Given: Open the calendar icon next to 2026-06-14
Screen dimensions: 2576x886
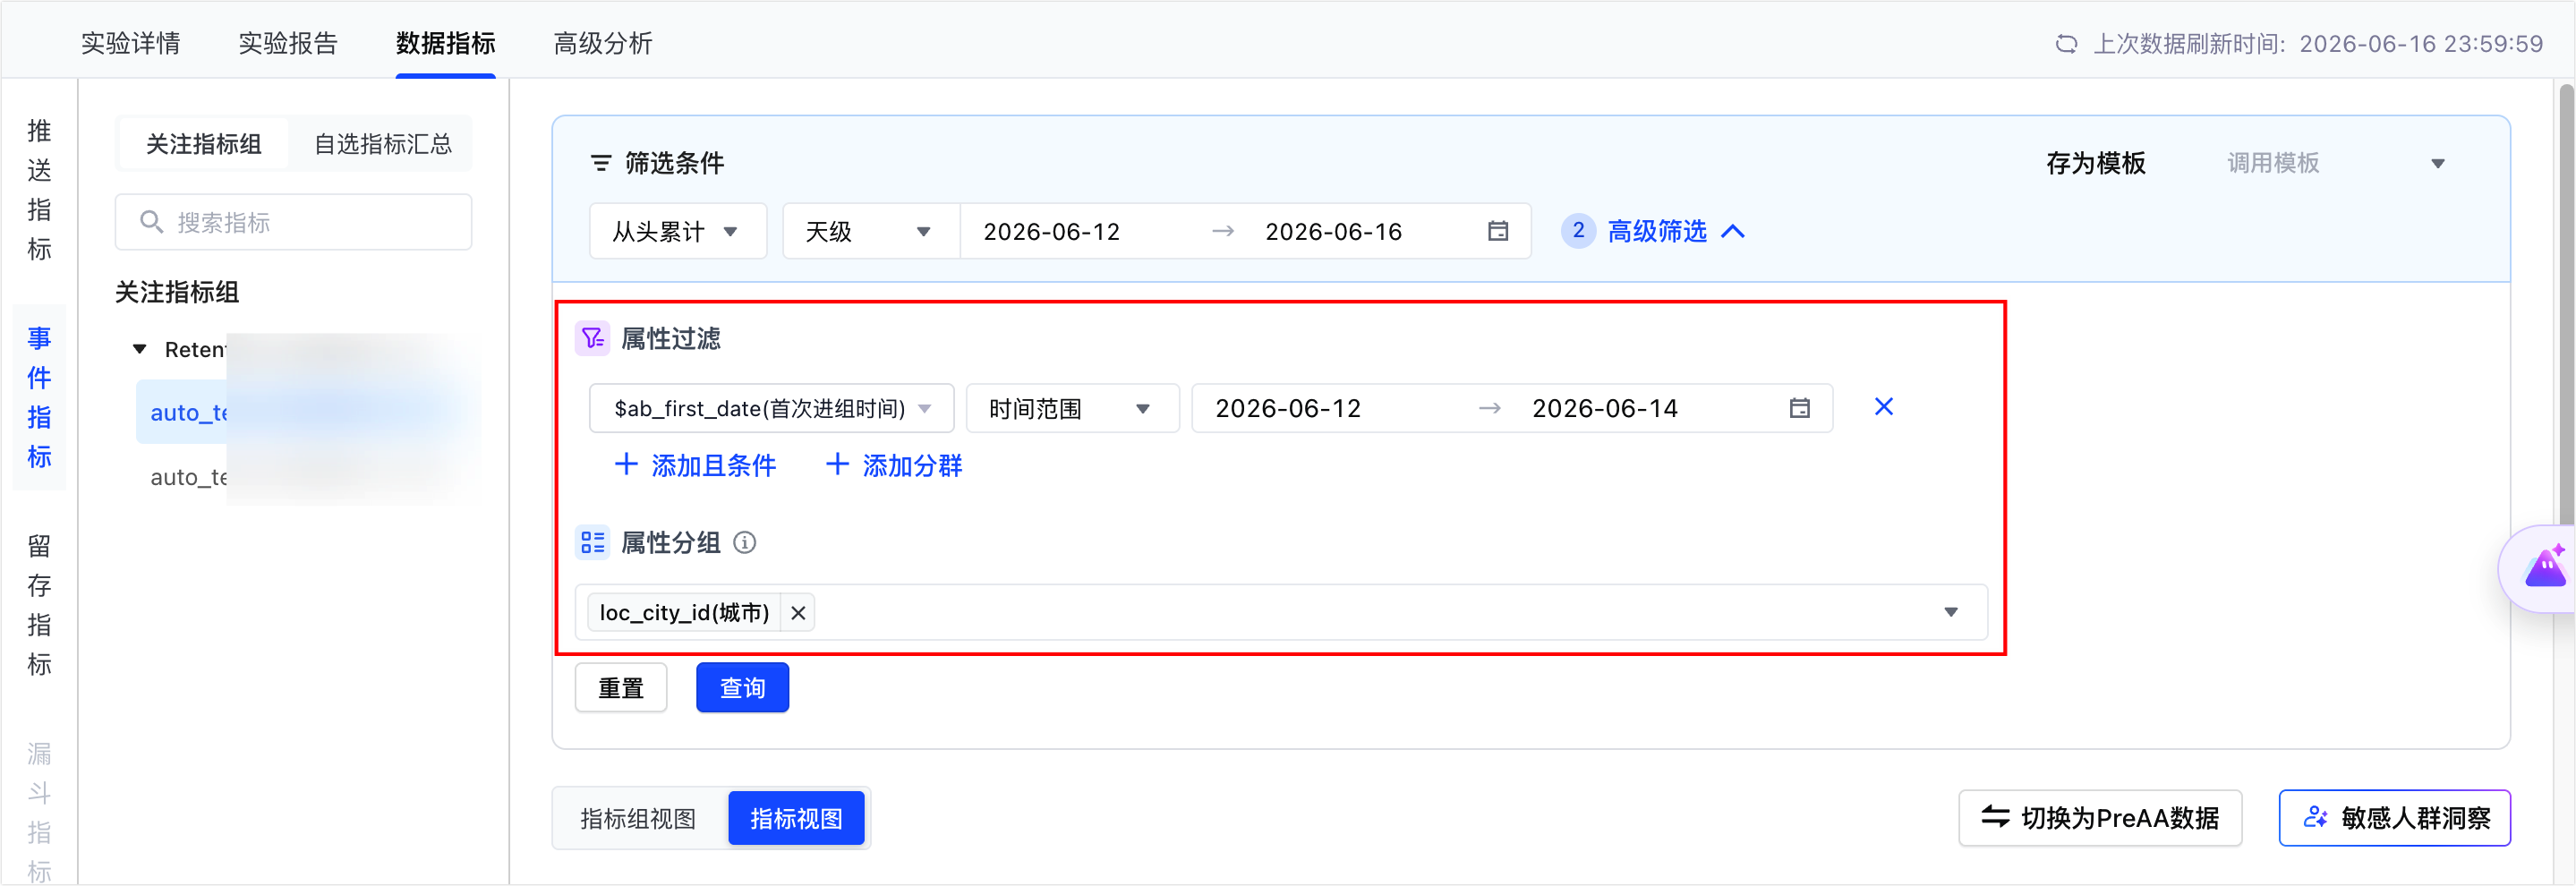Looking at the screenshot, I should (1799, 408).
